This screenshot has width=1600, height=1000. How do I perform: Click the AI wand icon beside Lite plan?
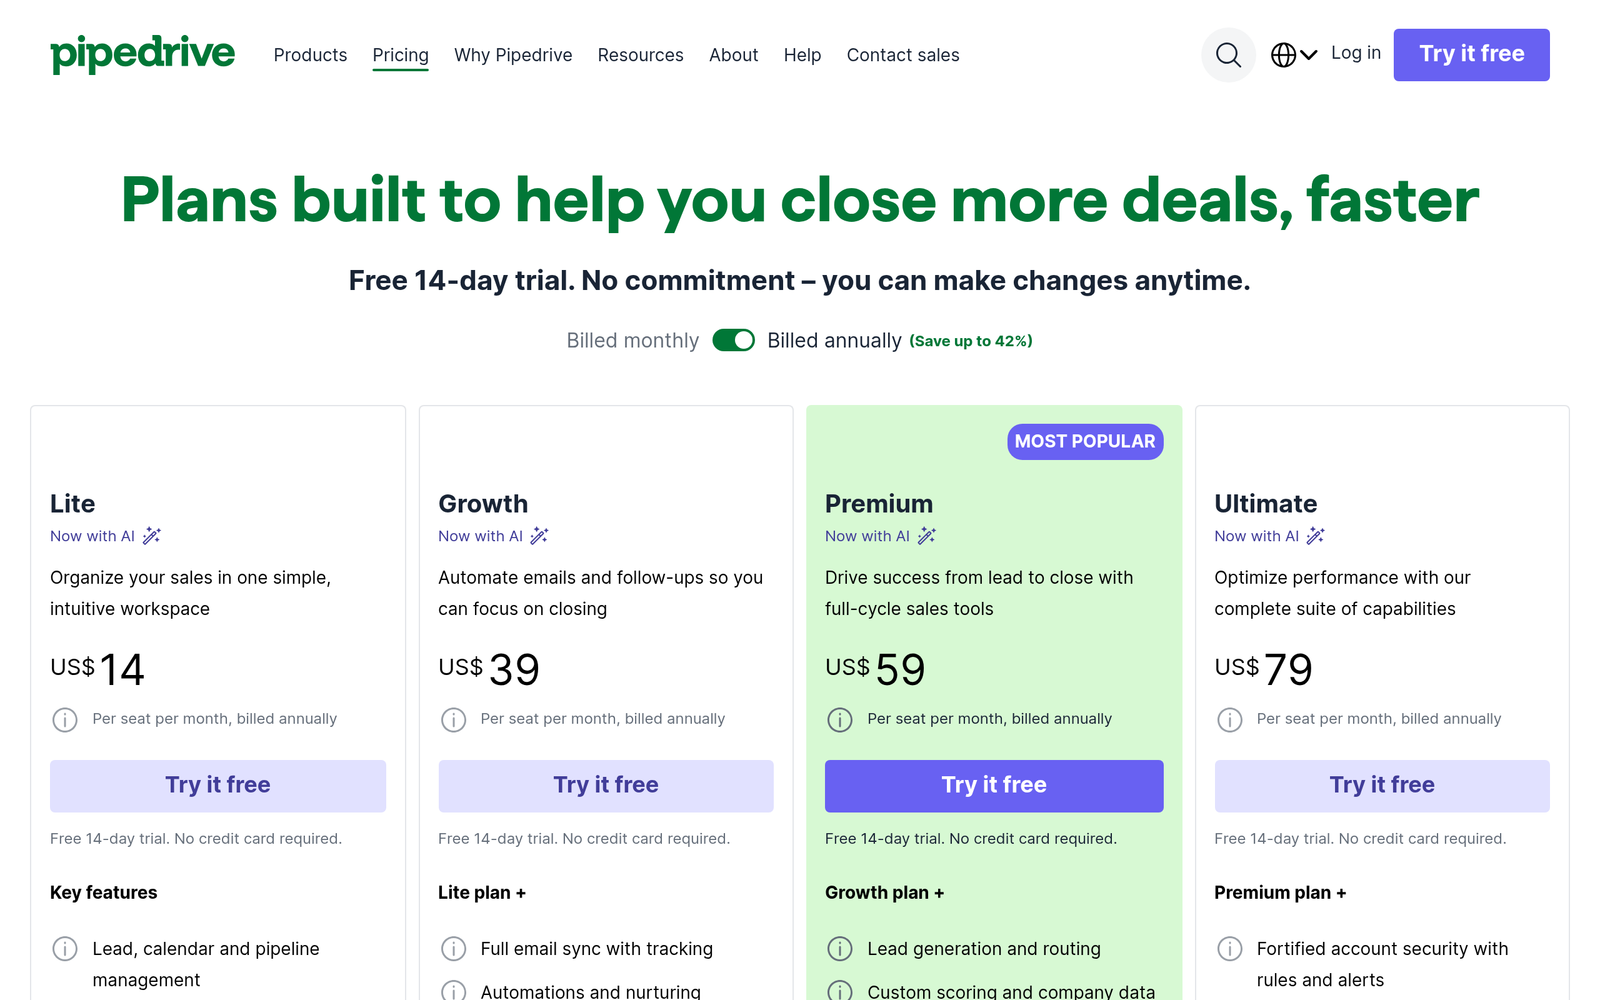[x=152, y=536]
